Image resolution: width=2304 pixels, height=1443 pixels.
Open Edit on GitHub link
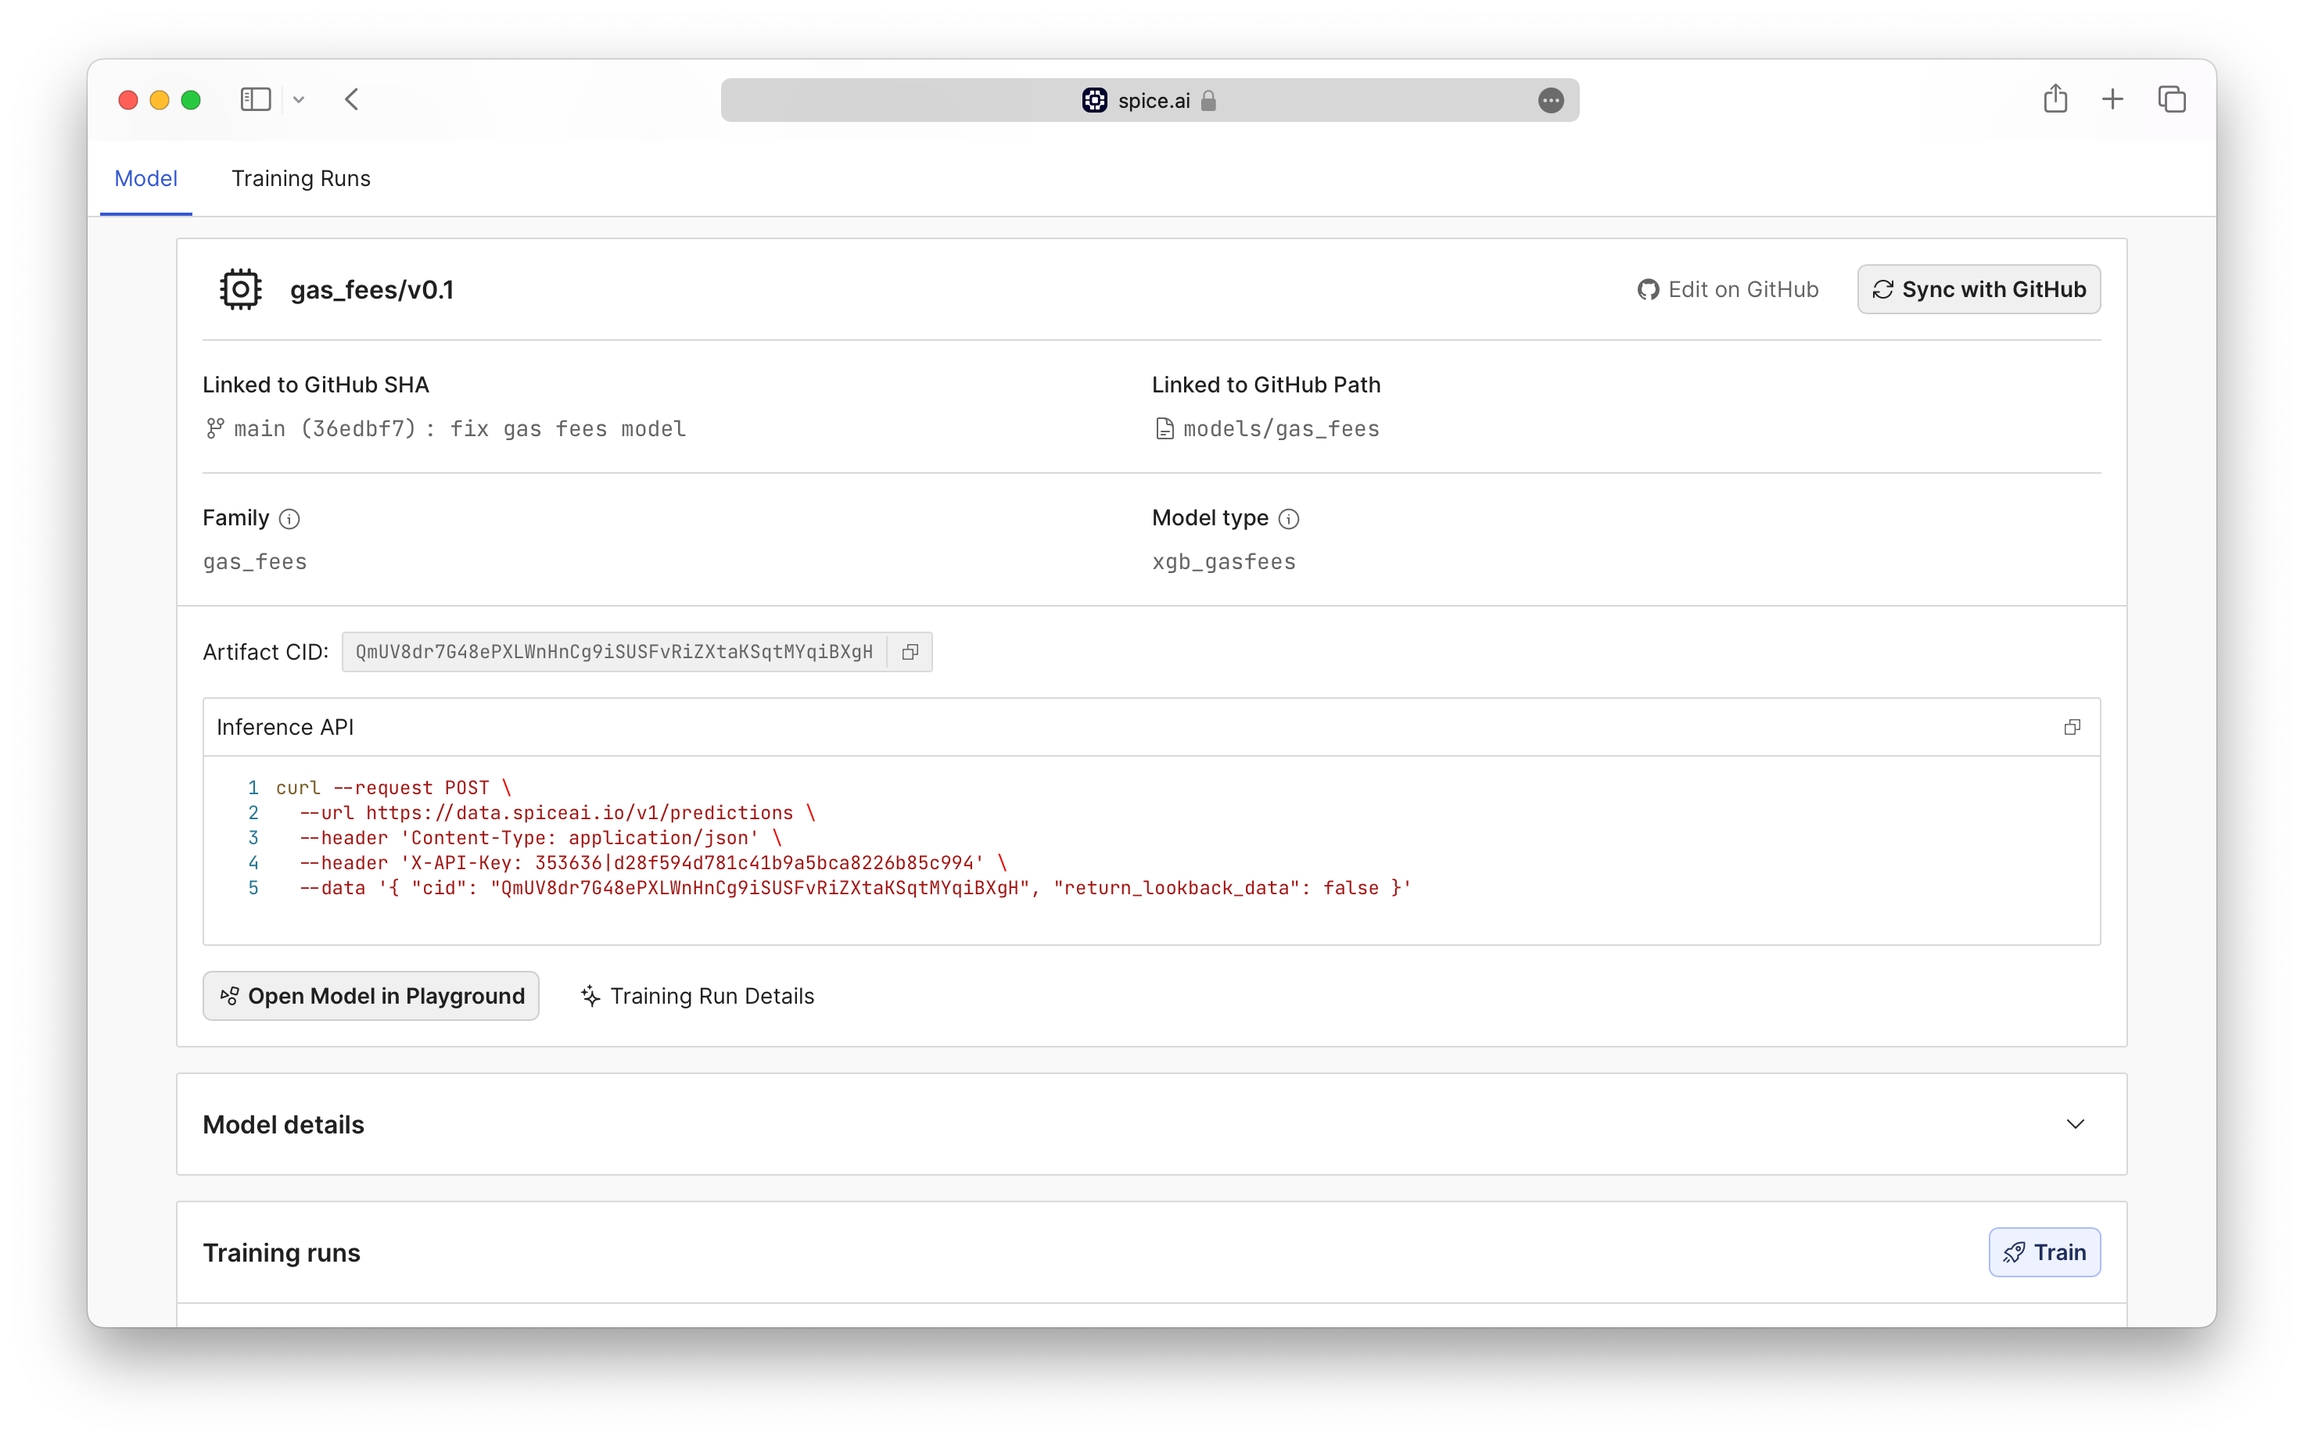1728,289
